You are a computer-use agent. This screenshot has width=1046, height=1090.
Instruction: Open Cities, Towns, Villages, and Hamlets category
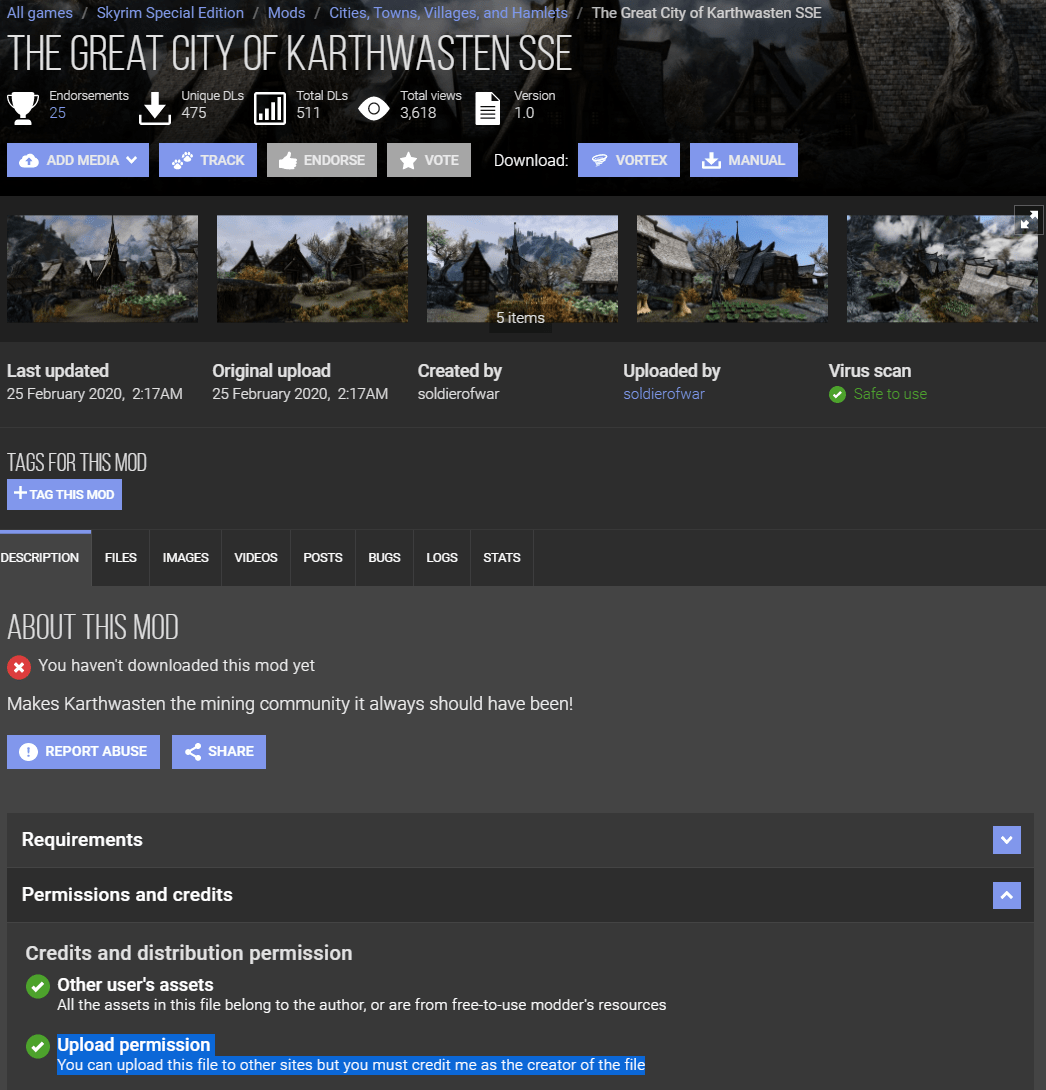pos(448,13)
